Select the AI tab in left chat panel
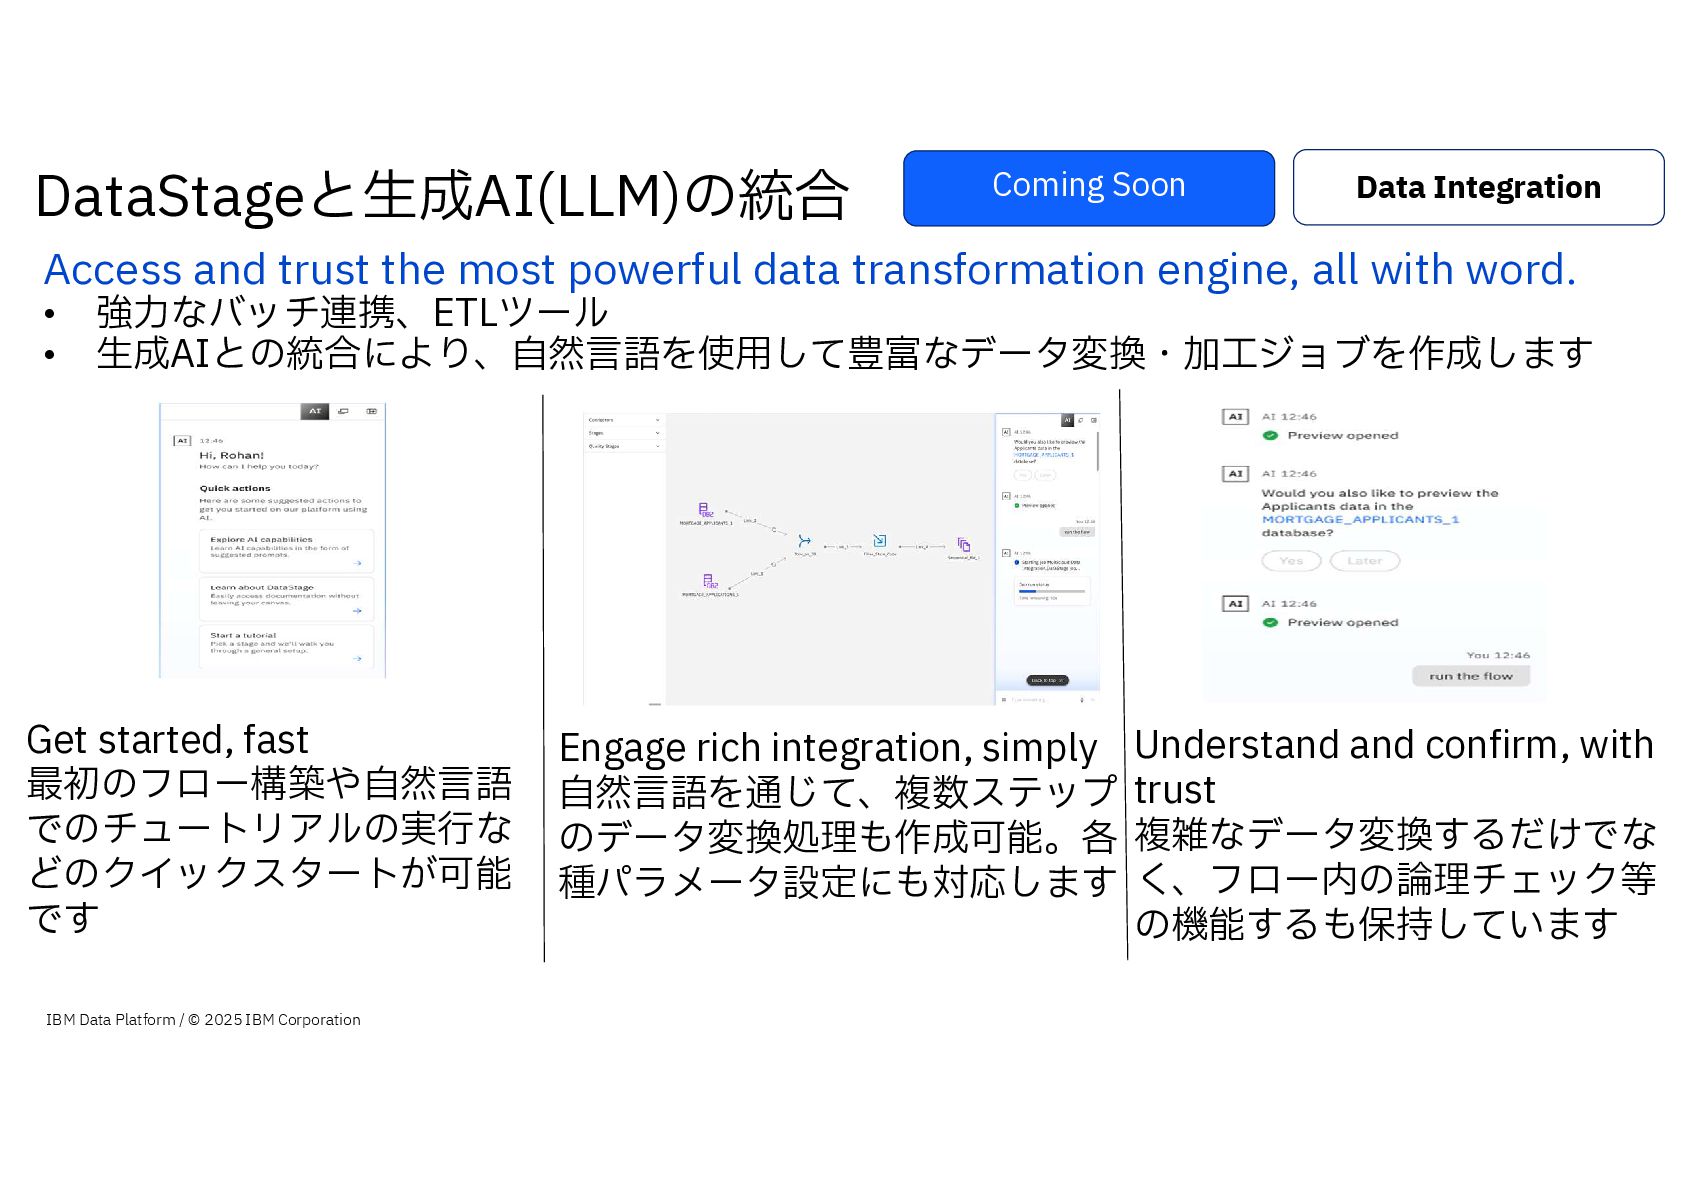The height and width of the screenshot is (1191, 1684). [x=315, y=411]
